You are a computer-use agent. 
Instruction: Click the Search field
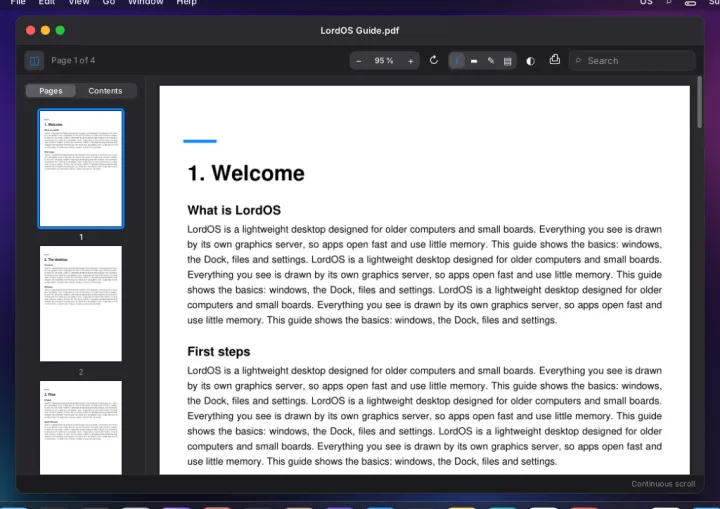click(x=632, y=61)
